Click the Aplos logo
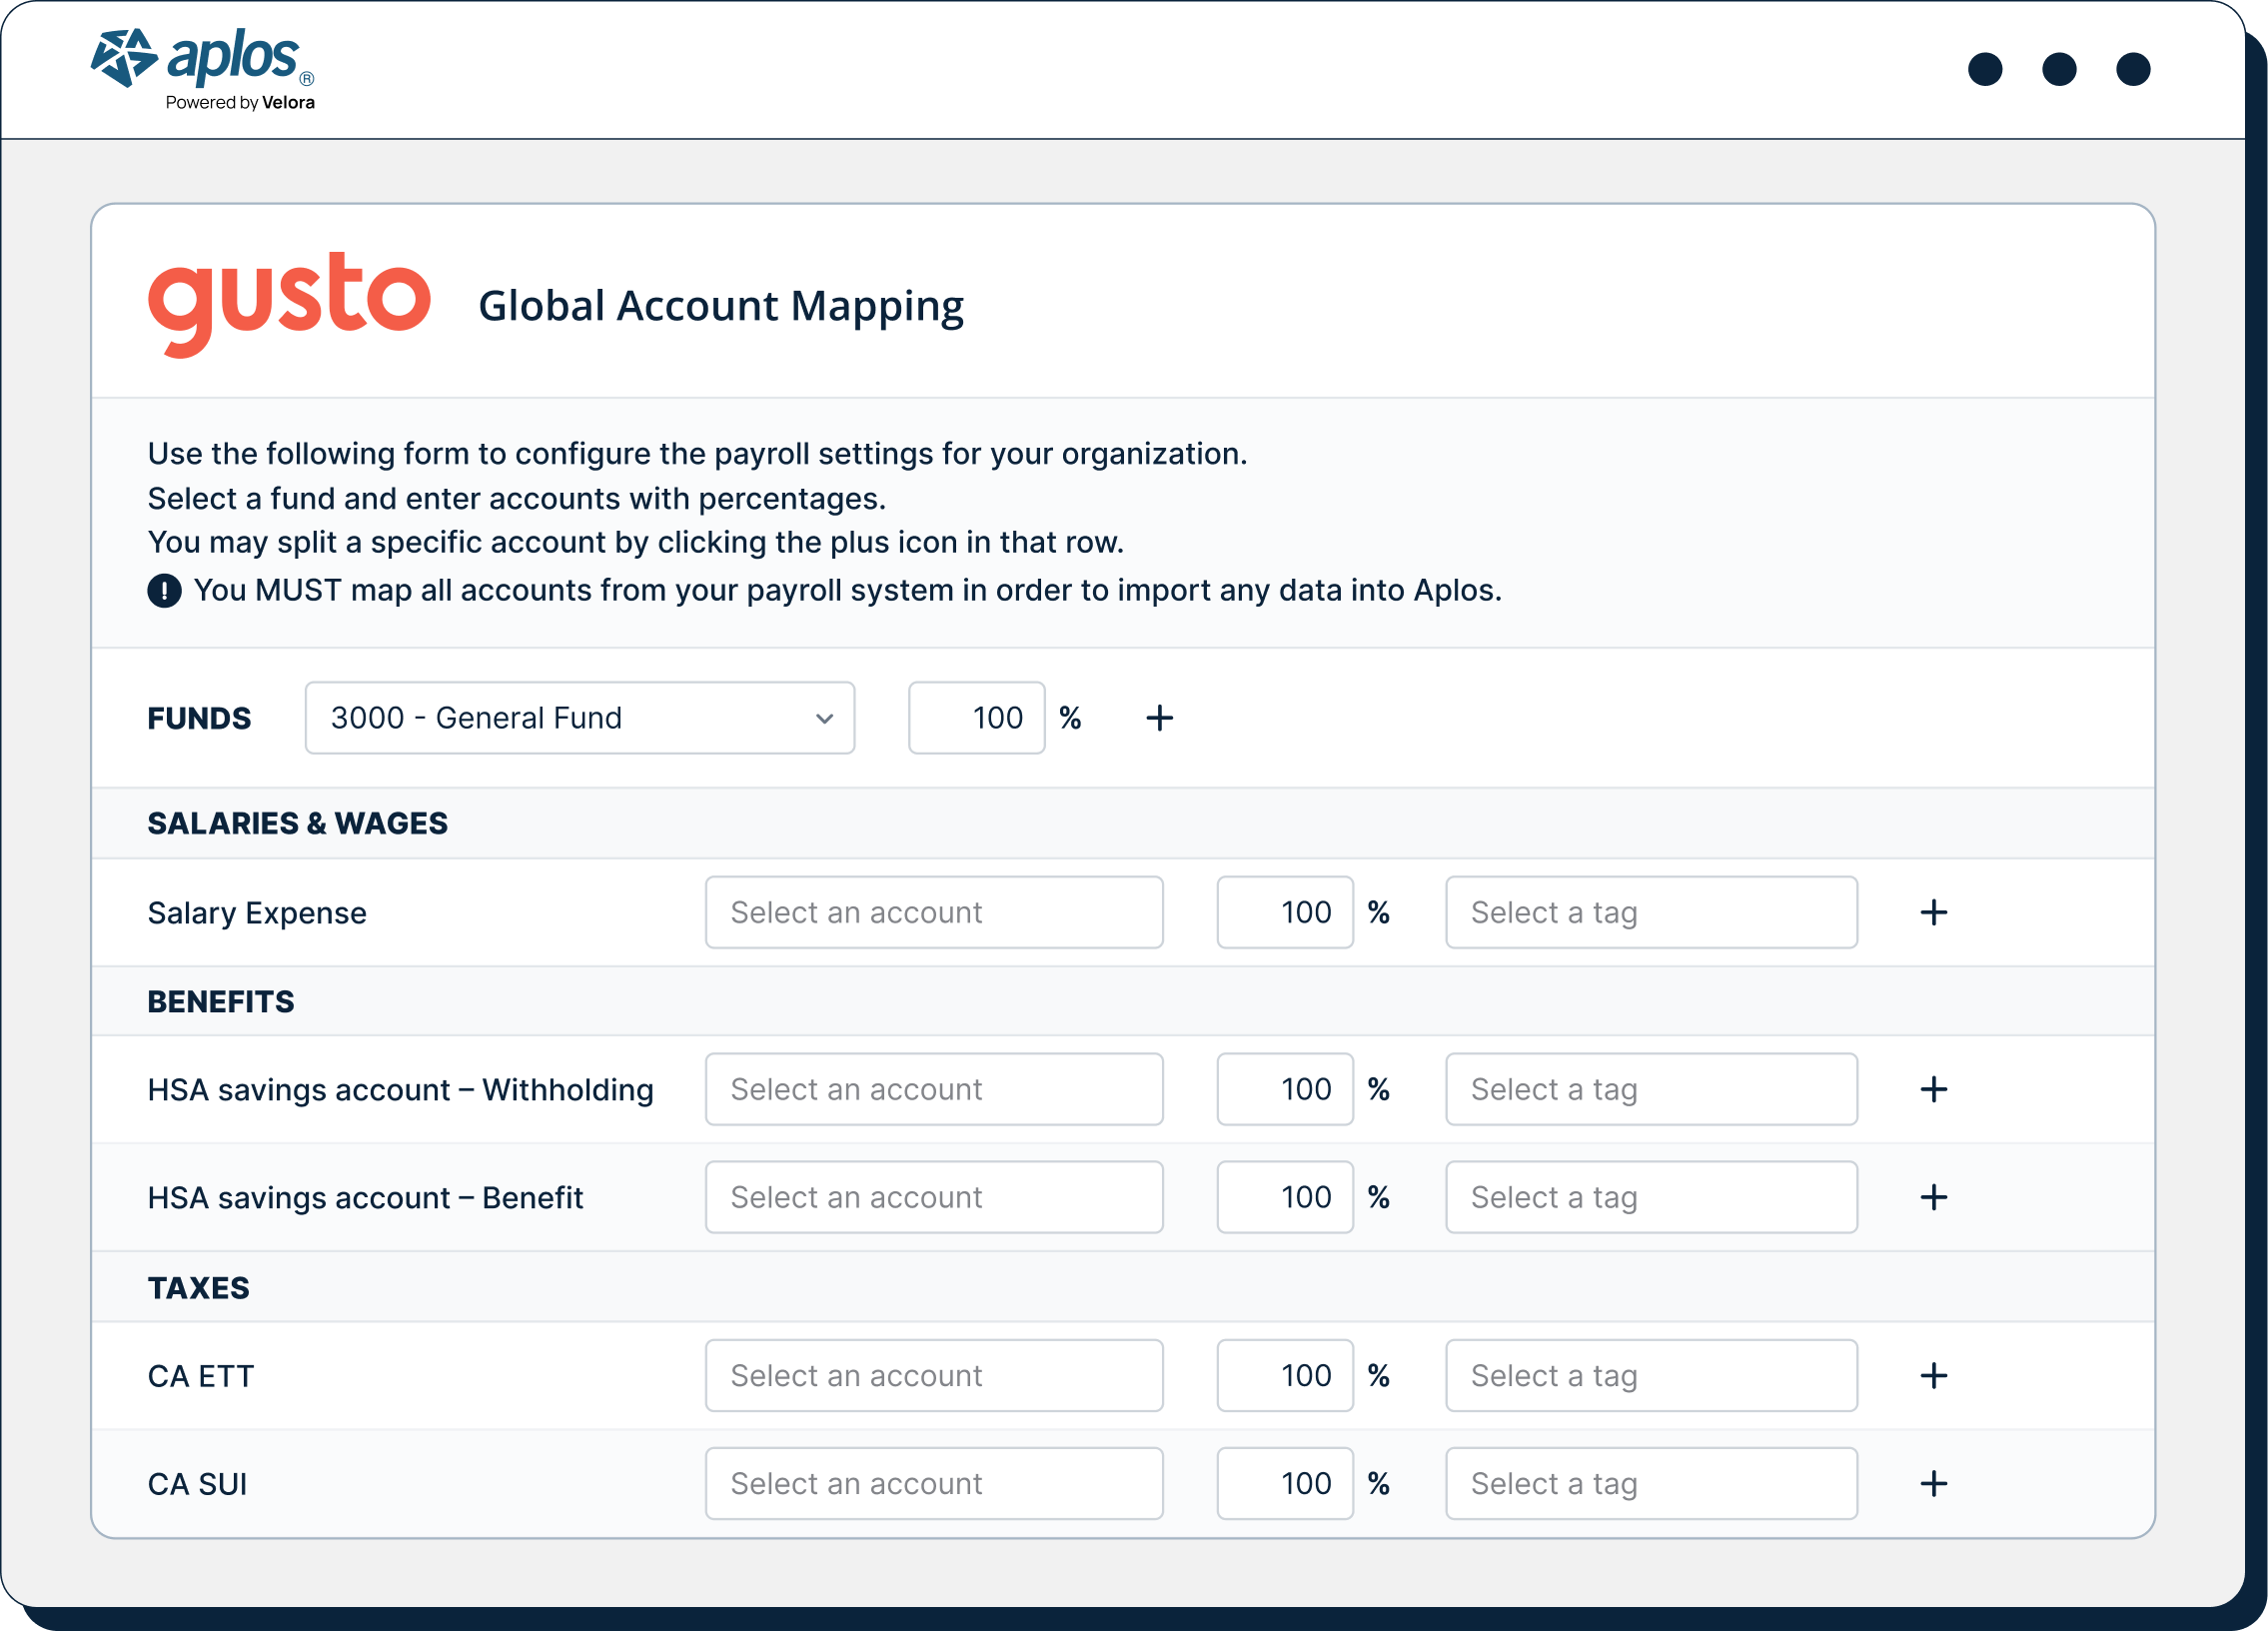Image resolution: width=2268 pixels, height=1631 pixels. click(203, 60)
